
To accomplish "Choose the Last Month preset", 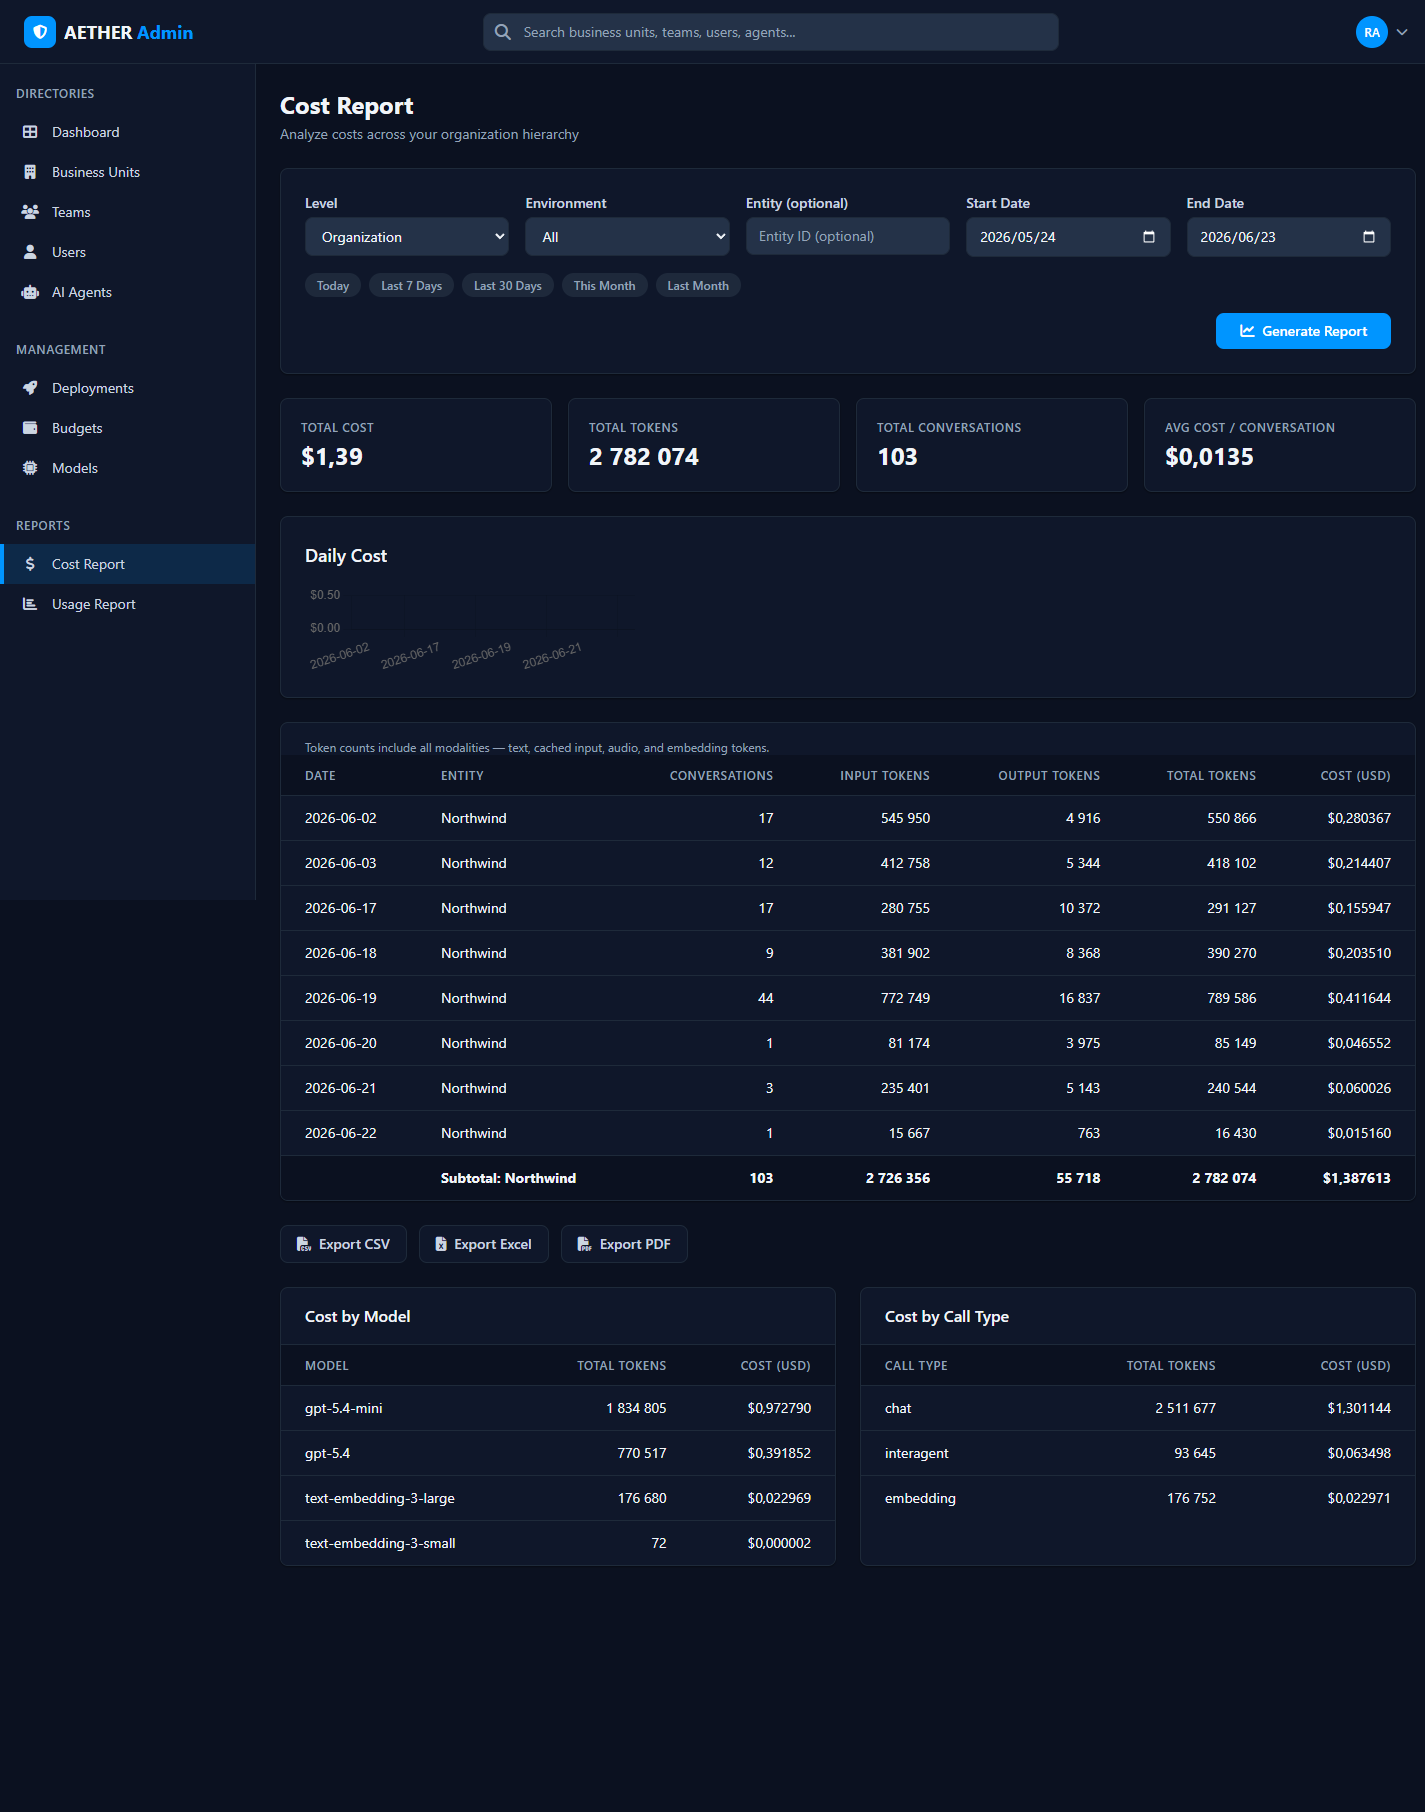I will [x=698, y=286].
